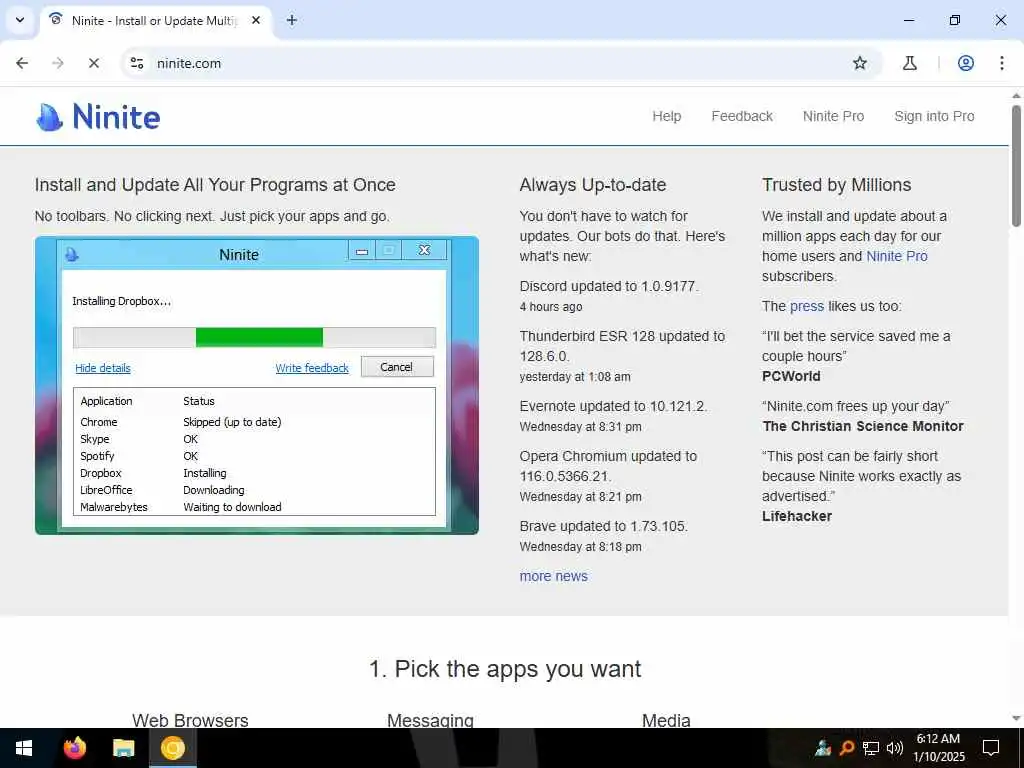Click the Lifehacker attribution text
Image resolution: width=1024 pixels, height=768 pixels.
tap(797, 517)
